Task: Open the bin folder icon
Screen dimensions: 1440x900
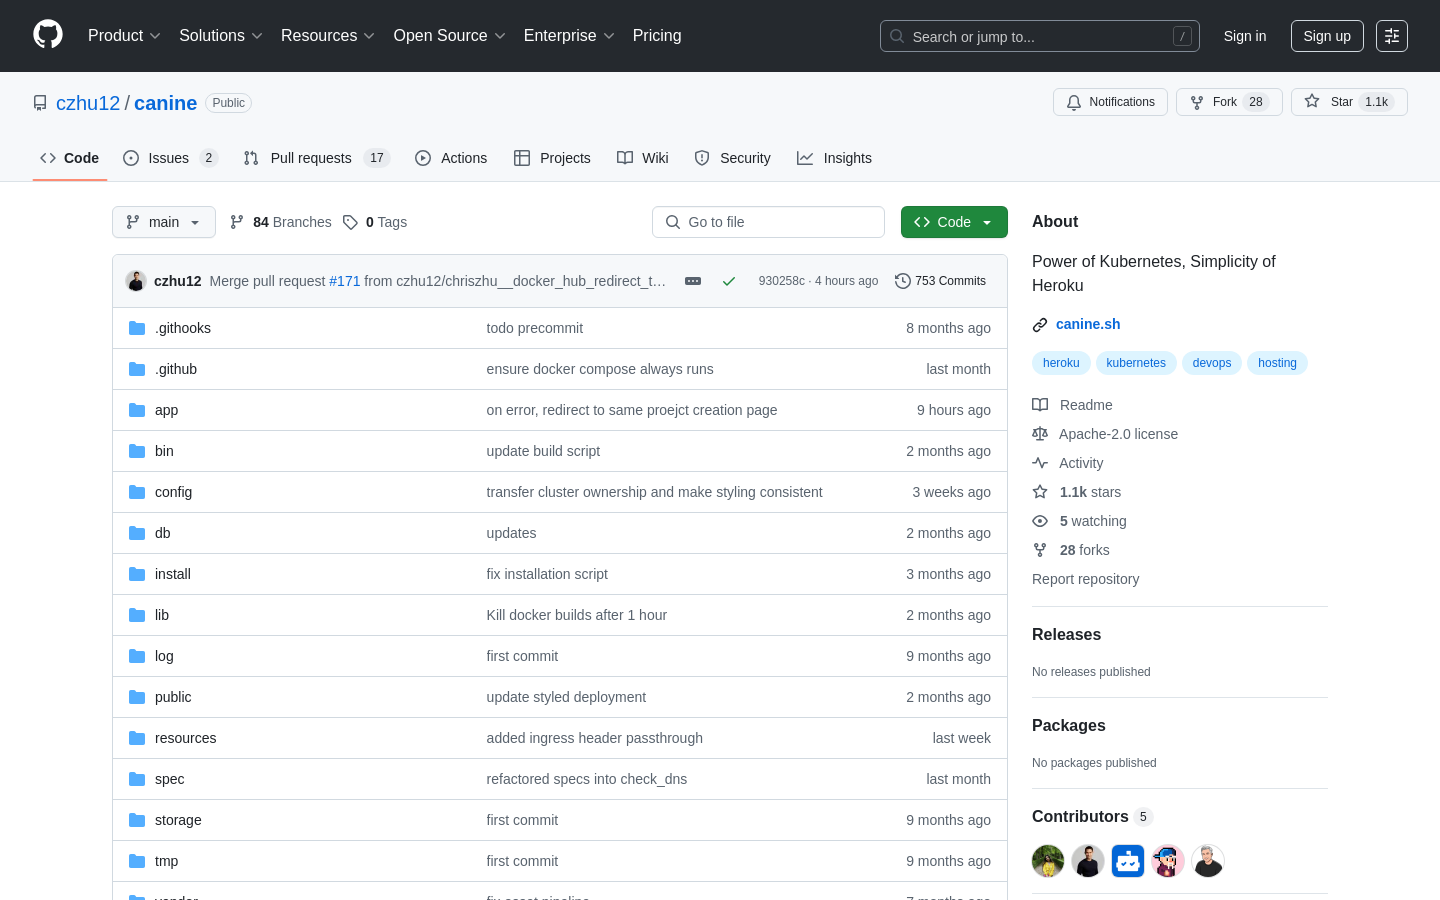Action: click(137, 451)
